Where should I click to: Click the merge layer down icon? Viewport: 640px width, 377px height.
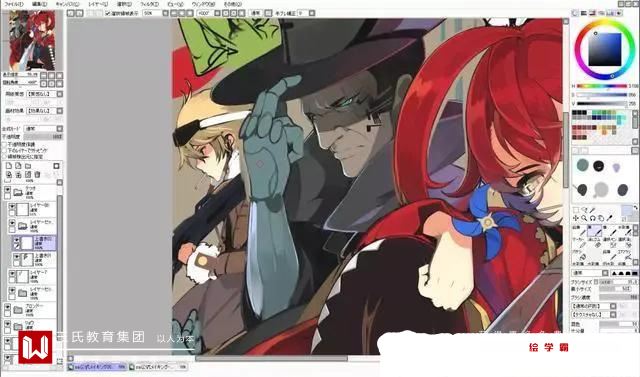coord(18,175)
